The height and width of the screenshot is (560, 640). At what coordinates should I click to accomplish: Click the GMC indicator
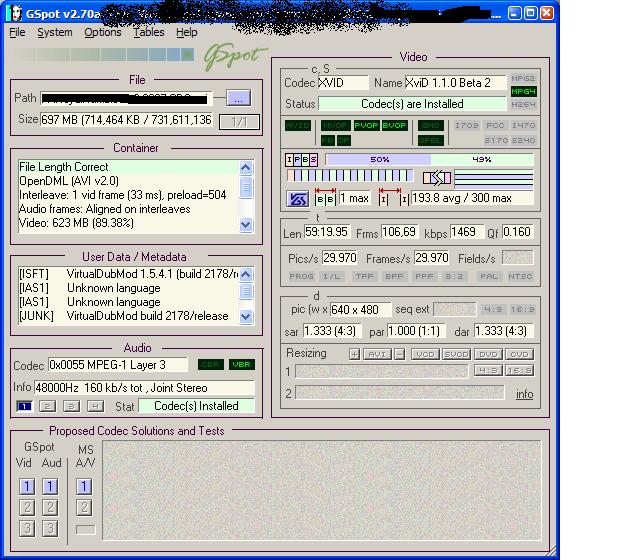point(431,125)
